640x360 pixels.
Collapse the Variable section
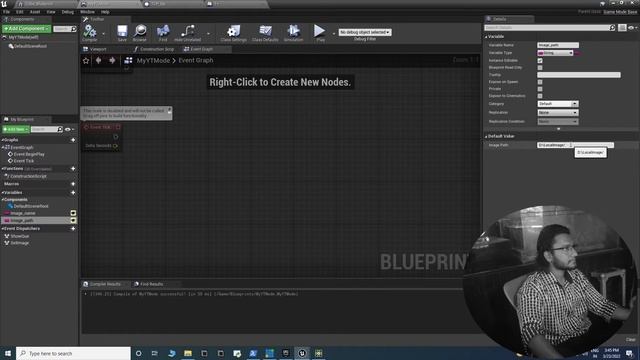click(x=486, y=37)
